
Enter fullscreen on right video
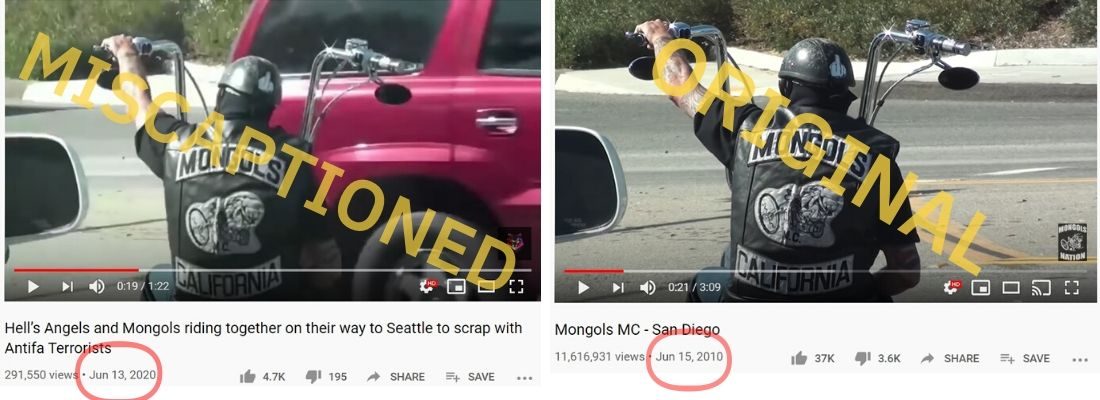[1071, 288]
